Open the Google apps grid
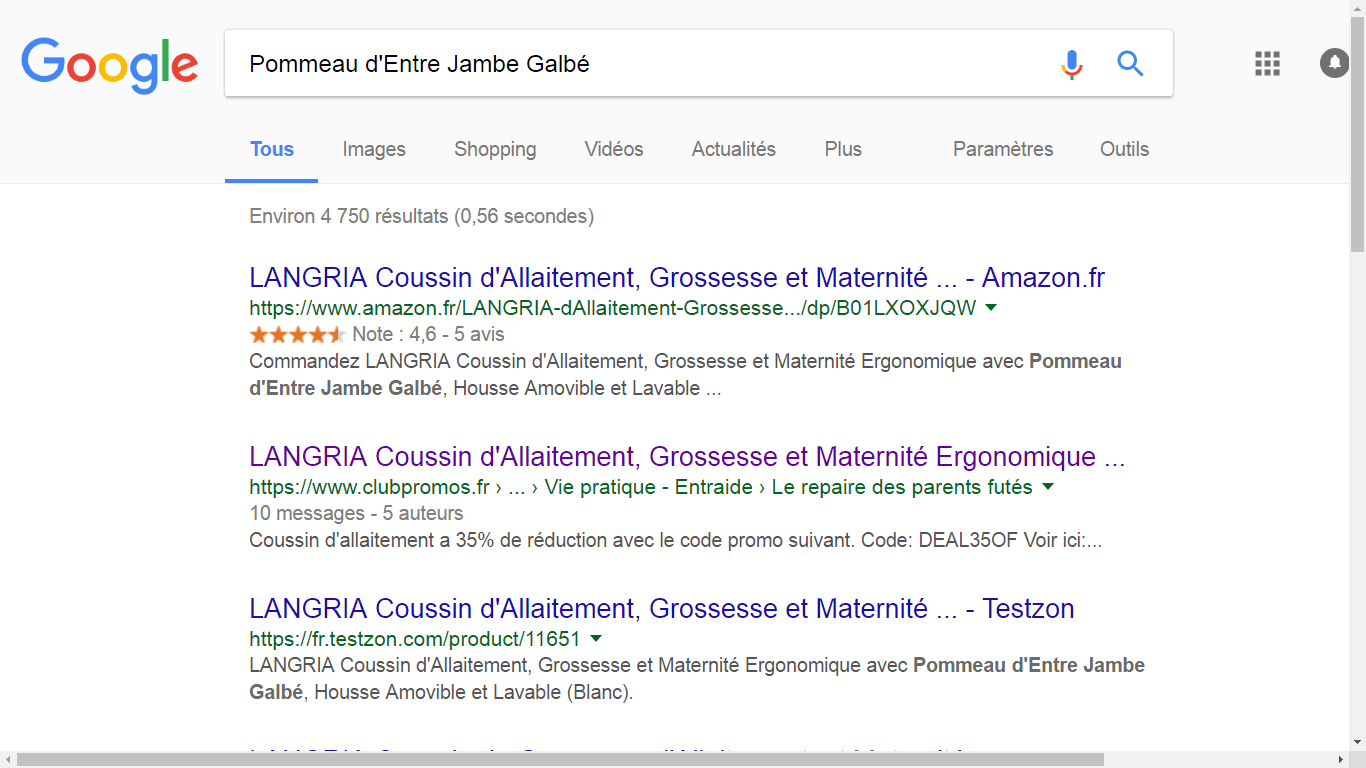The image size is (1366, 768). coord(1267,63)
